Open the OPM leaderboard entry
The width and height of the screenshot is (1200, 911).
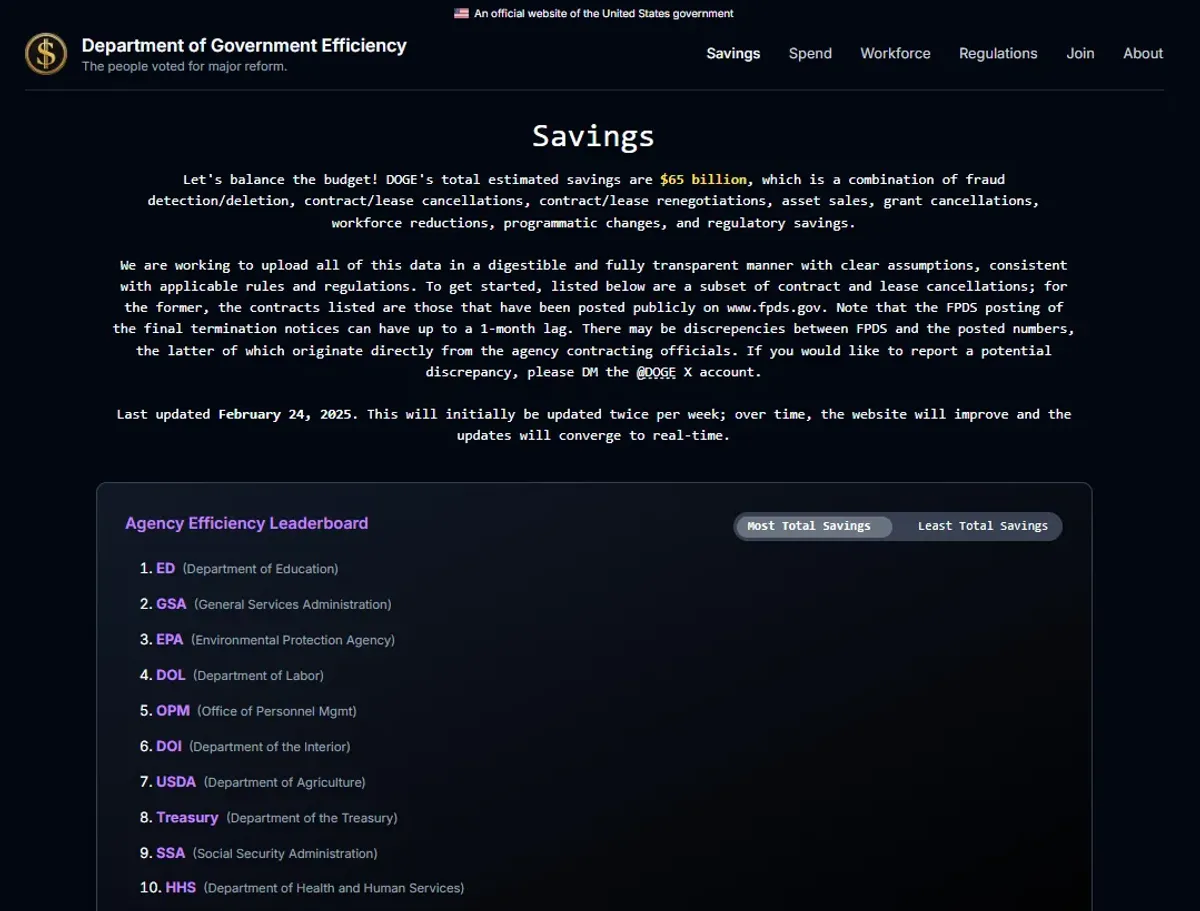coord(172,711)
